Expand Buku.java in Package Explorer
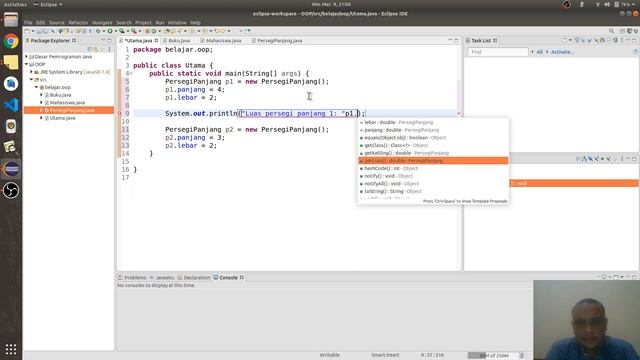Screen dimensions: 640x360 (x=41, y=95)
